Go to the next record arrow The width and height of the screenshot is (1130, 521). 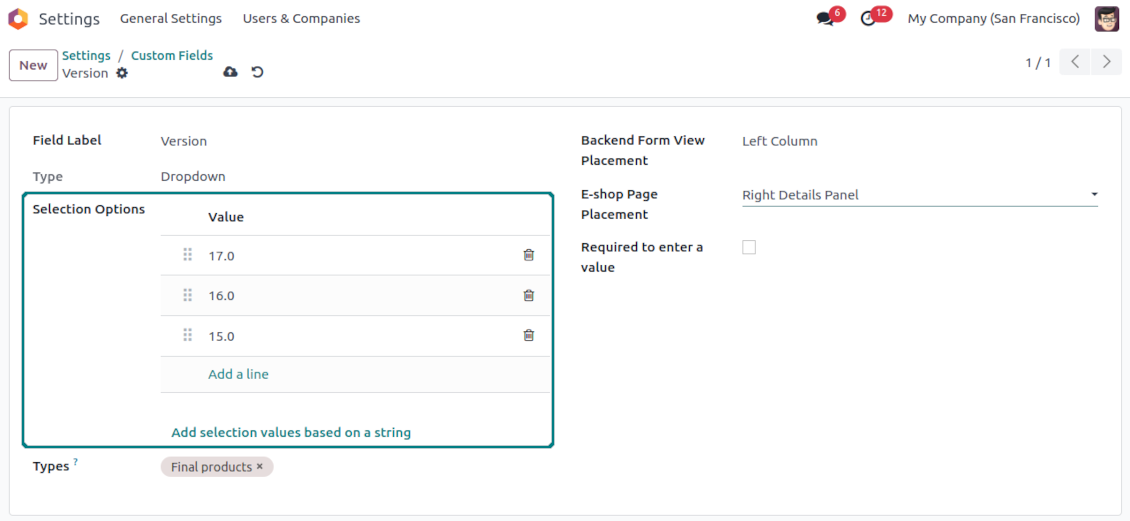pos(1106,62)
